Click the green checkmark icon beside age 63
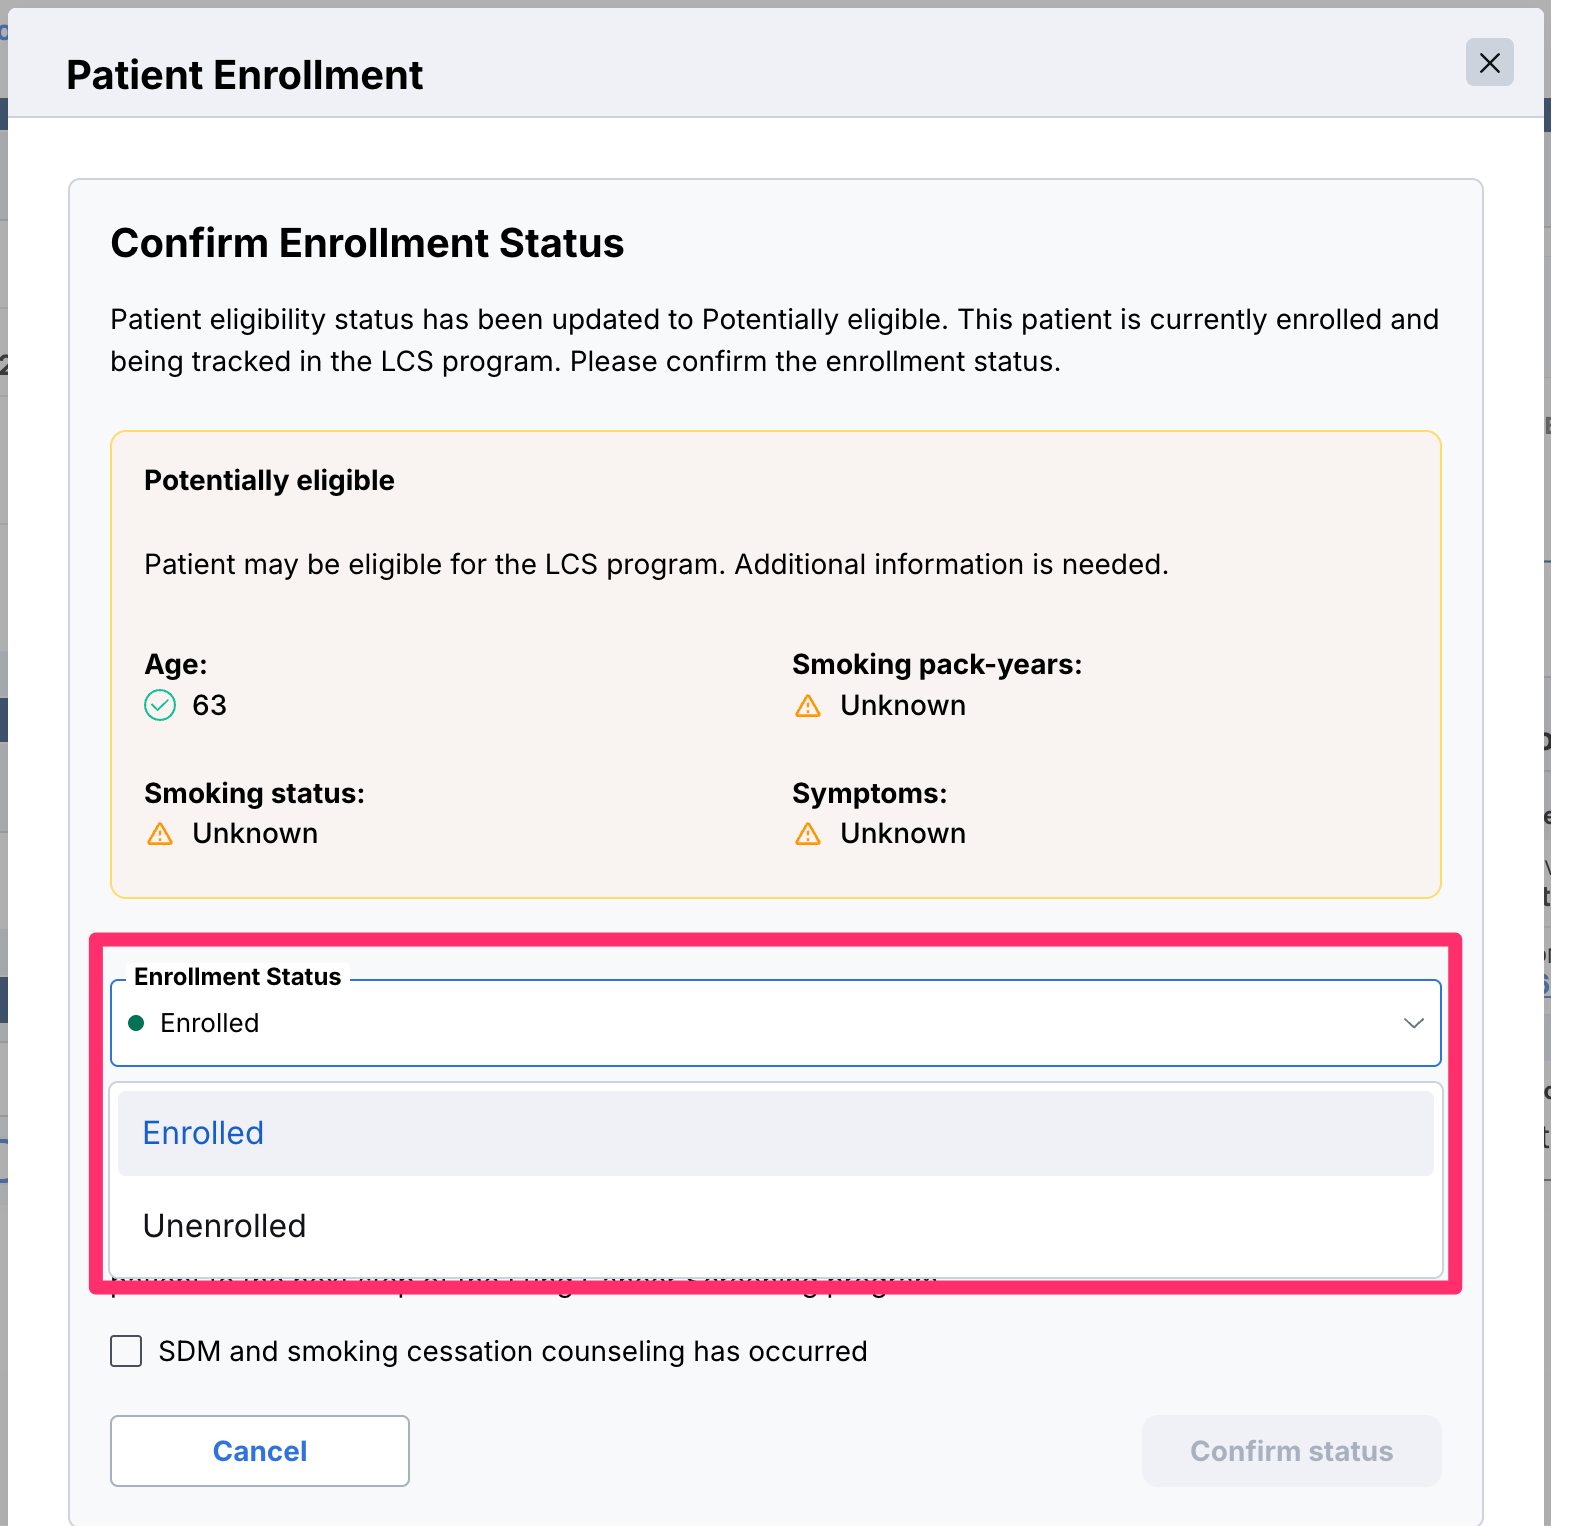This screenshot has height=1526, width=1592. 160,706
